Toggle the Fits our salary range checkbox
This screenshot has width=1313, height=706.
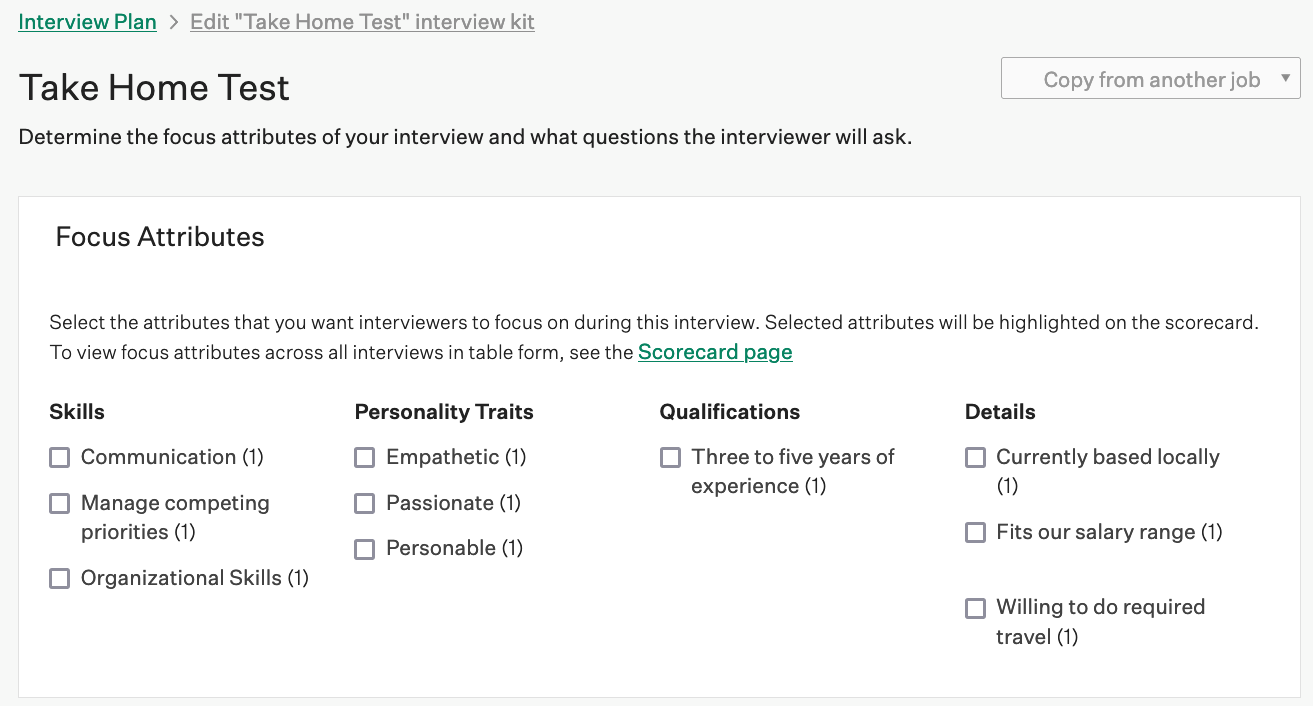975,532
